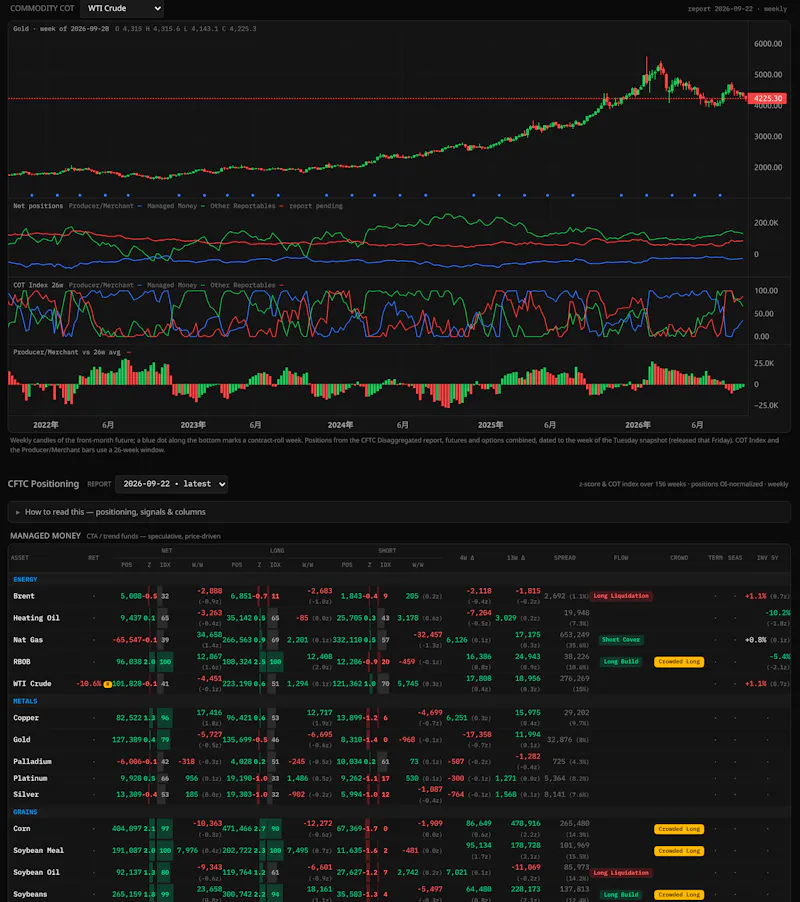800x902 pixels.
Task: Click the 2025年 label on the time axis
Action: click(x=490, y=425)
